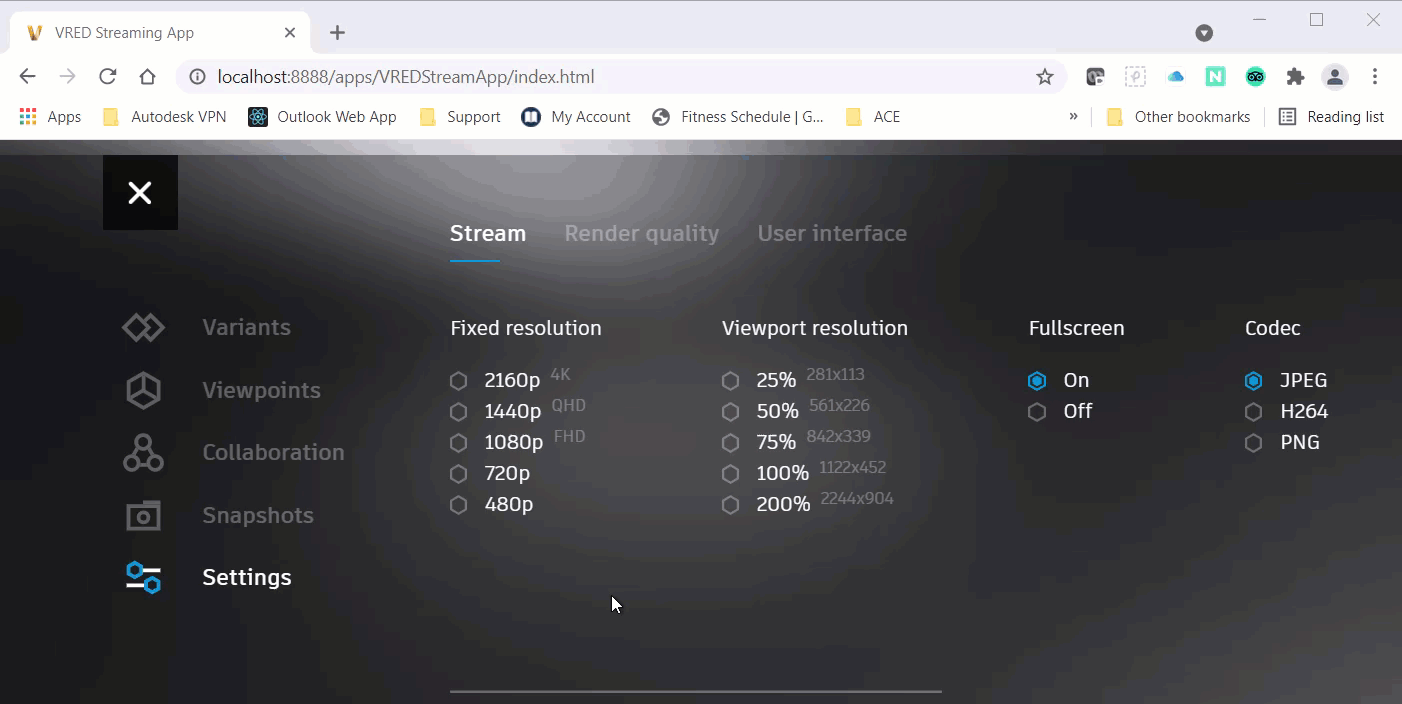Open the Chrome extensions puzzle icon

1295,77
